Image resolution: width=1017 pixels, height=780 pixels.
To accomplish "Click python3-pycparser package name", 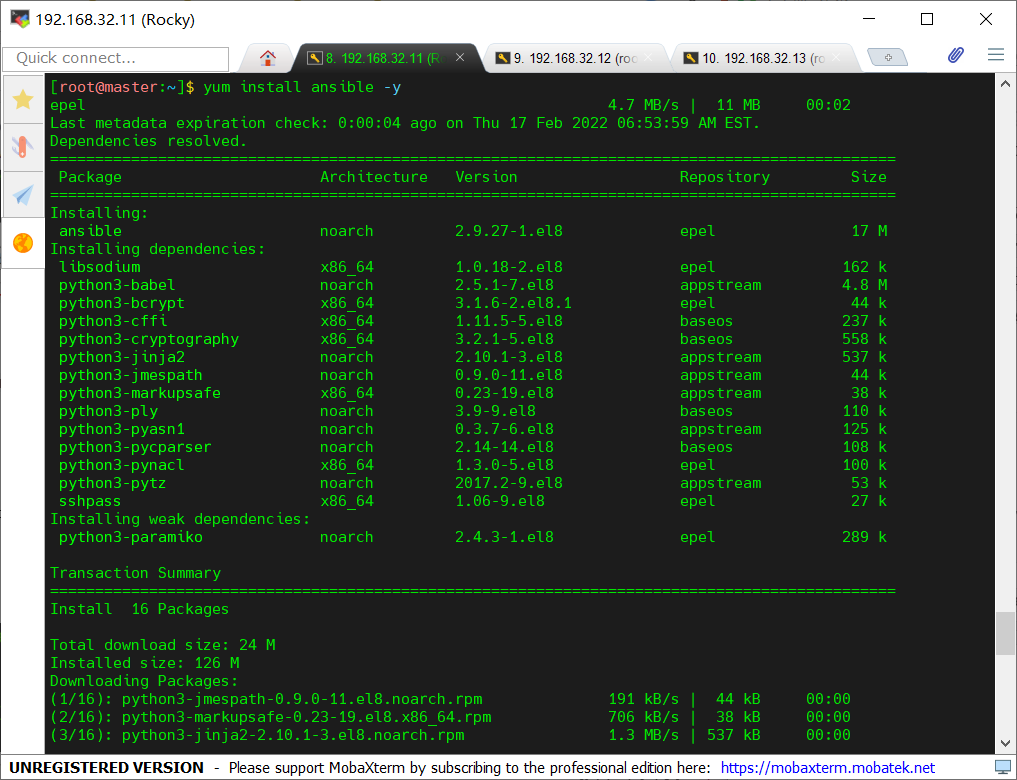I will click(135, 447).
